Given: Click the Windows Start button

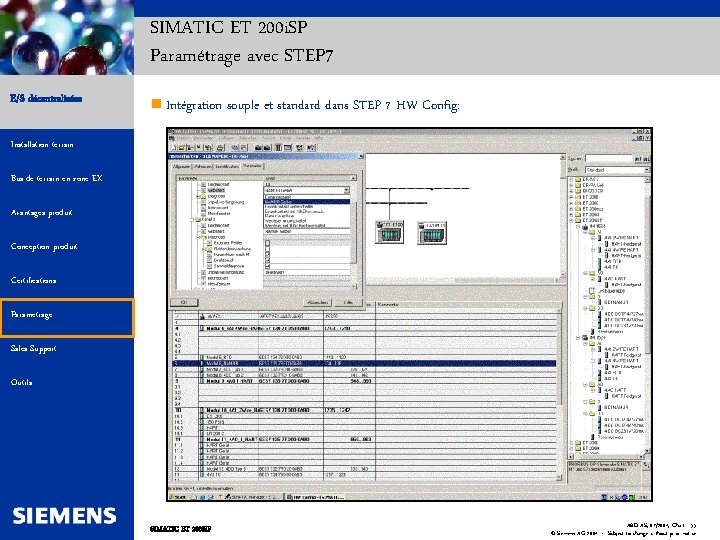Looking at the screenshot, I should [178, 497].
